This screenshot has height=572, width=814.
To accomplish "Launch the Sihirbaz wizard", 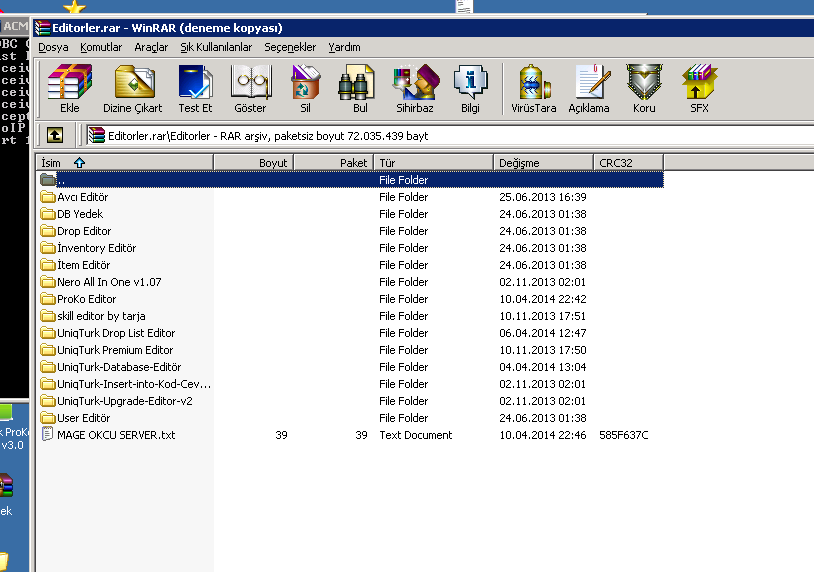I will pos(415,88).
